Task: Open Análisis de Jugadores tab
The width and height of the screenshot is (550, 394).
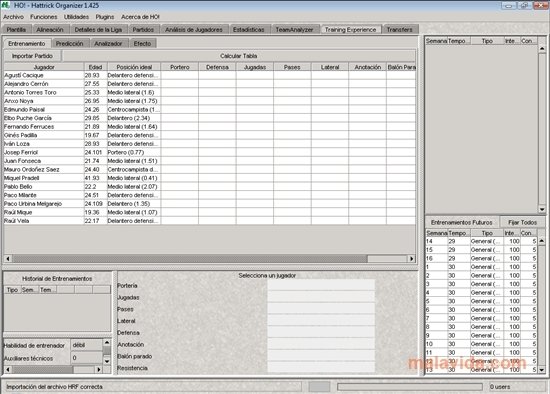Action: pyautogui.click(x=194, y=29)
